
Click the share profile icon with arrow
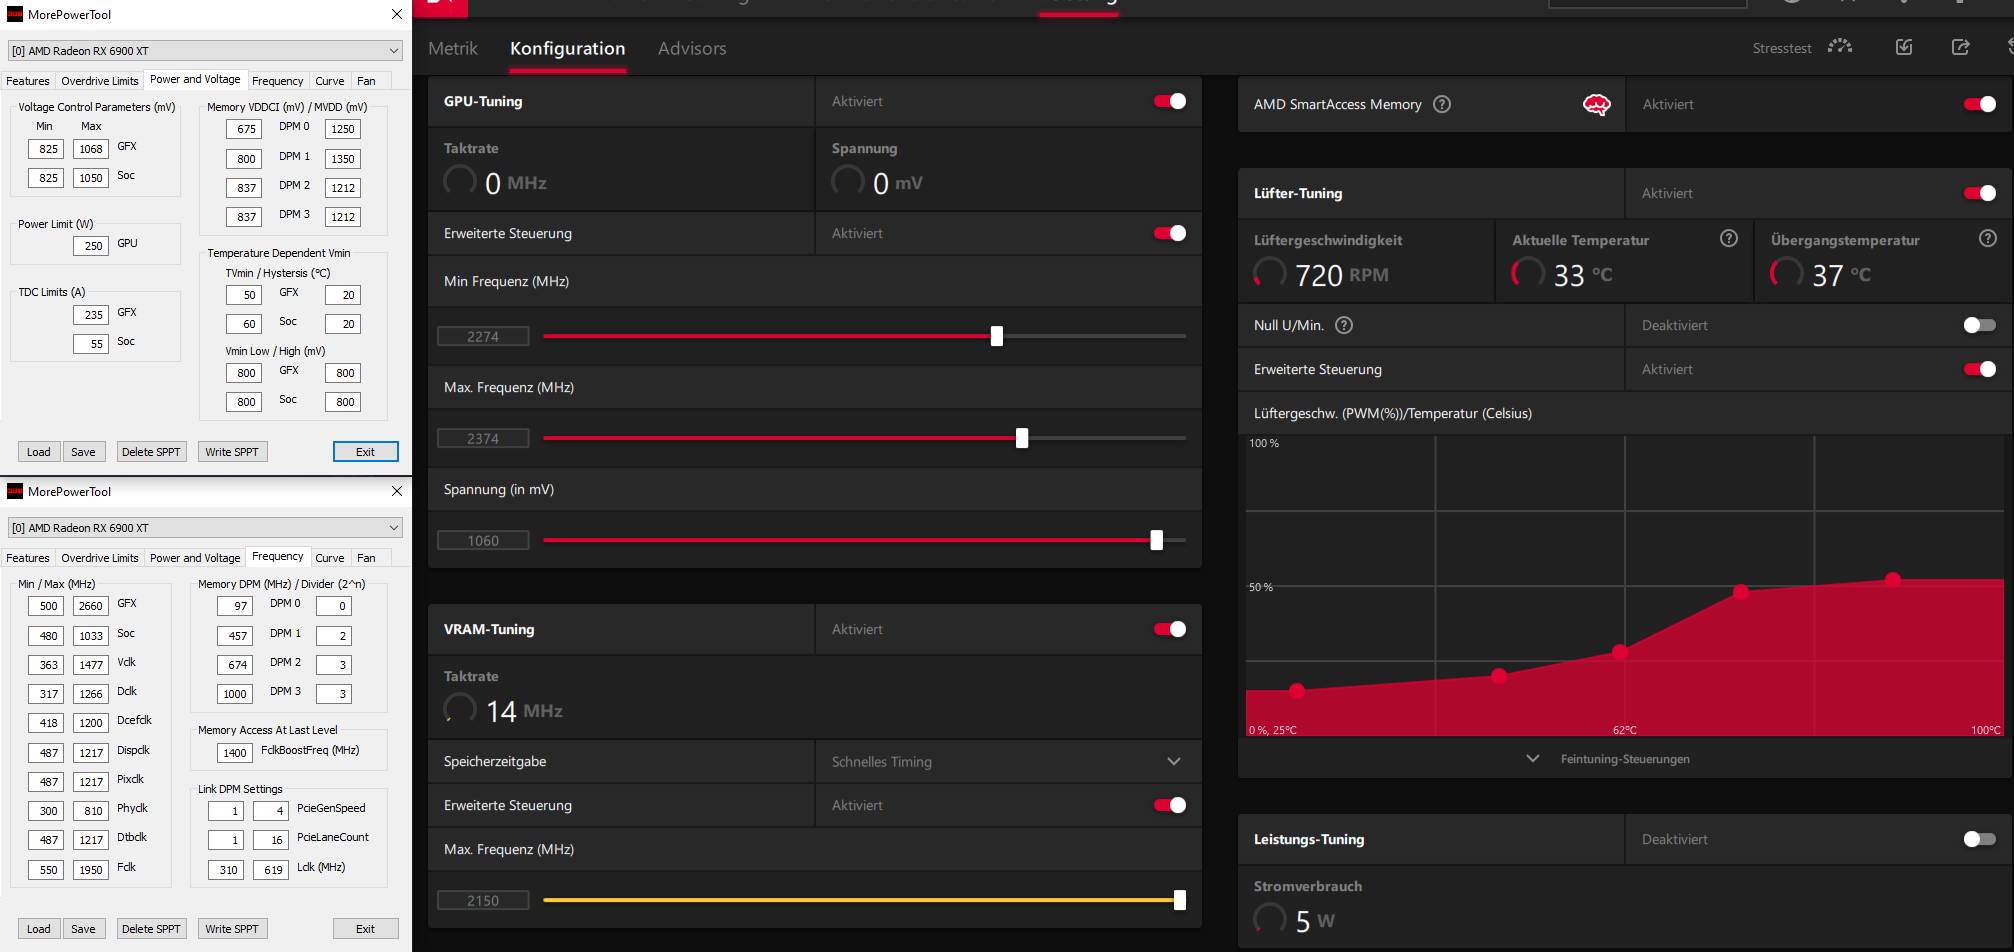pos(1961,47)
